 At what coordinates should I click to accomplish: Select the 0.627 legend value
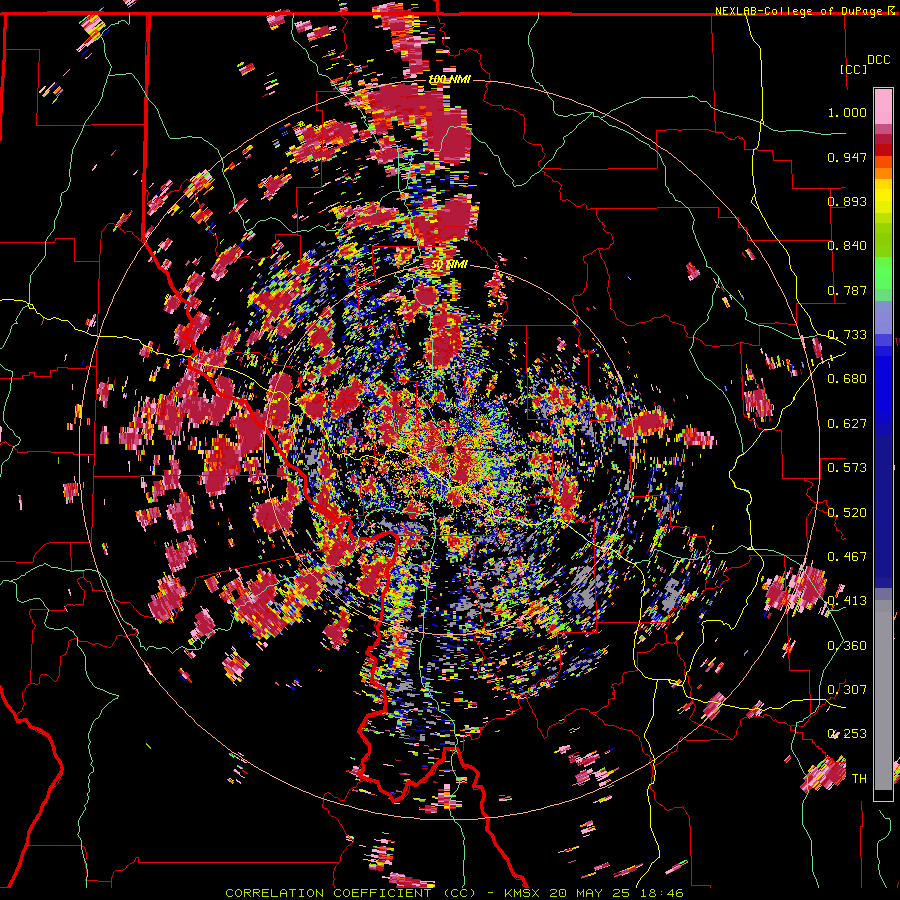click(x=847, y=424)
